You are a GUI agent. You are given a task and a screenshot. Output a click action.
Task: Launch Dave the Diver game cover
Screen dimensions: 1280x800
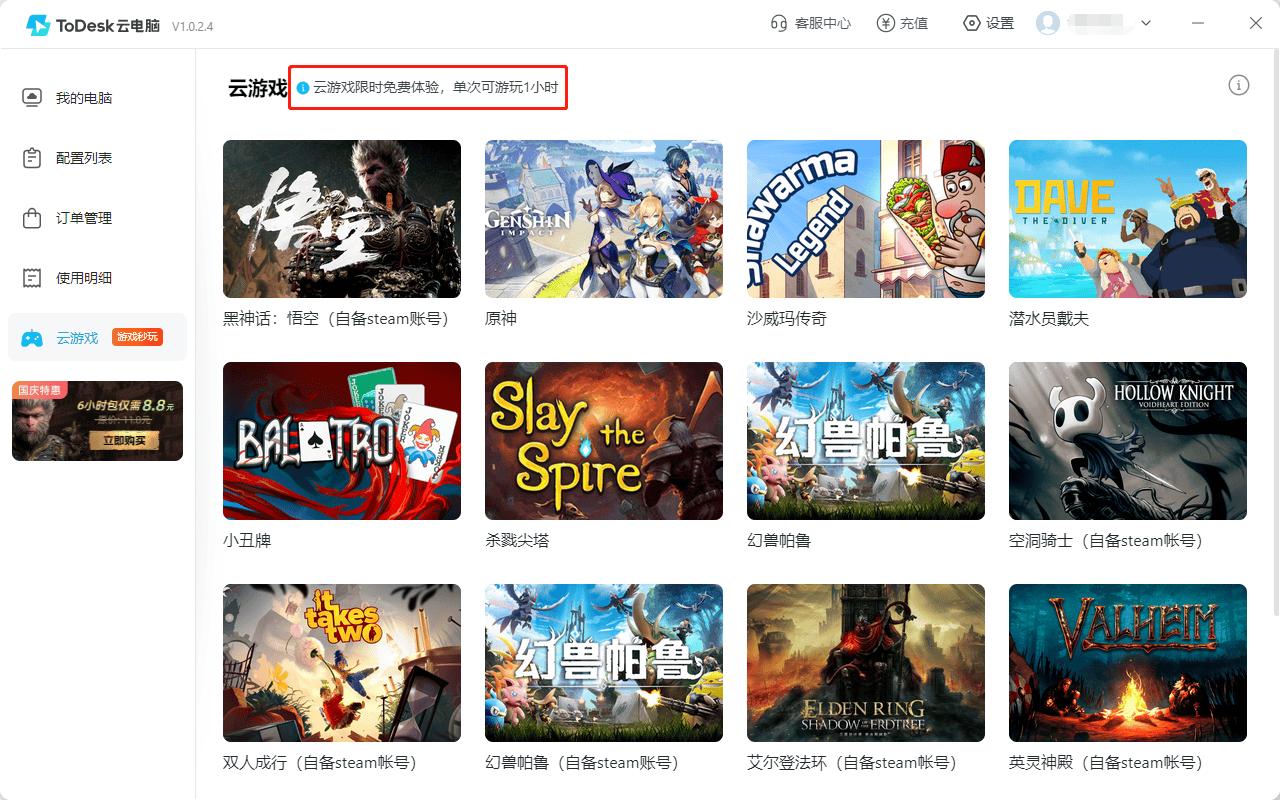click(x=1127, y=218)
